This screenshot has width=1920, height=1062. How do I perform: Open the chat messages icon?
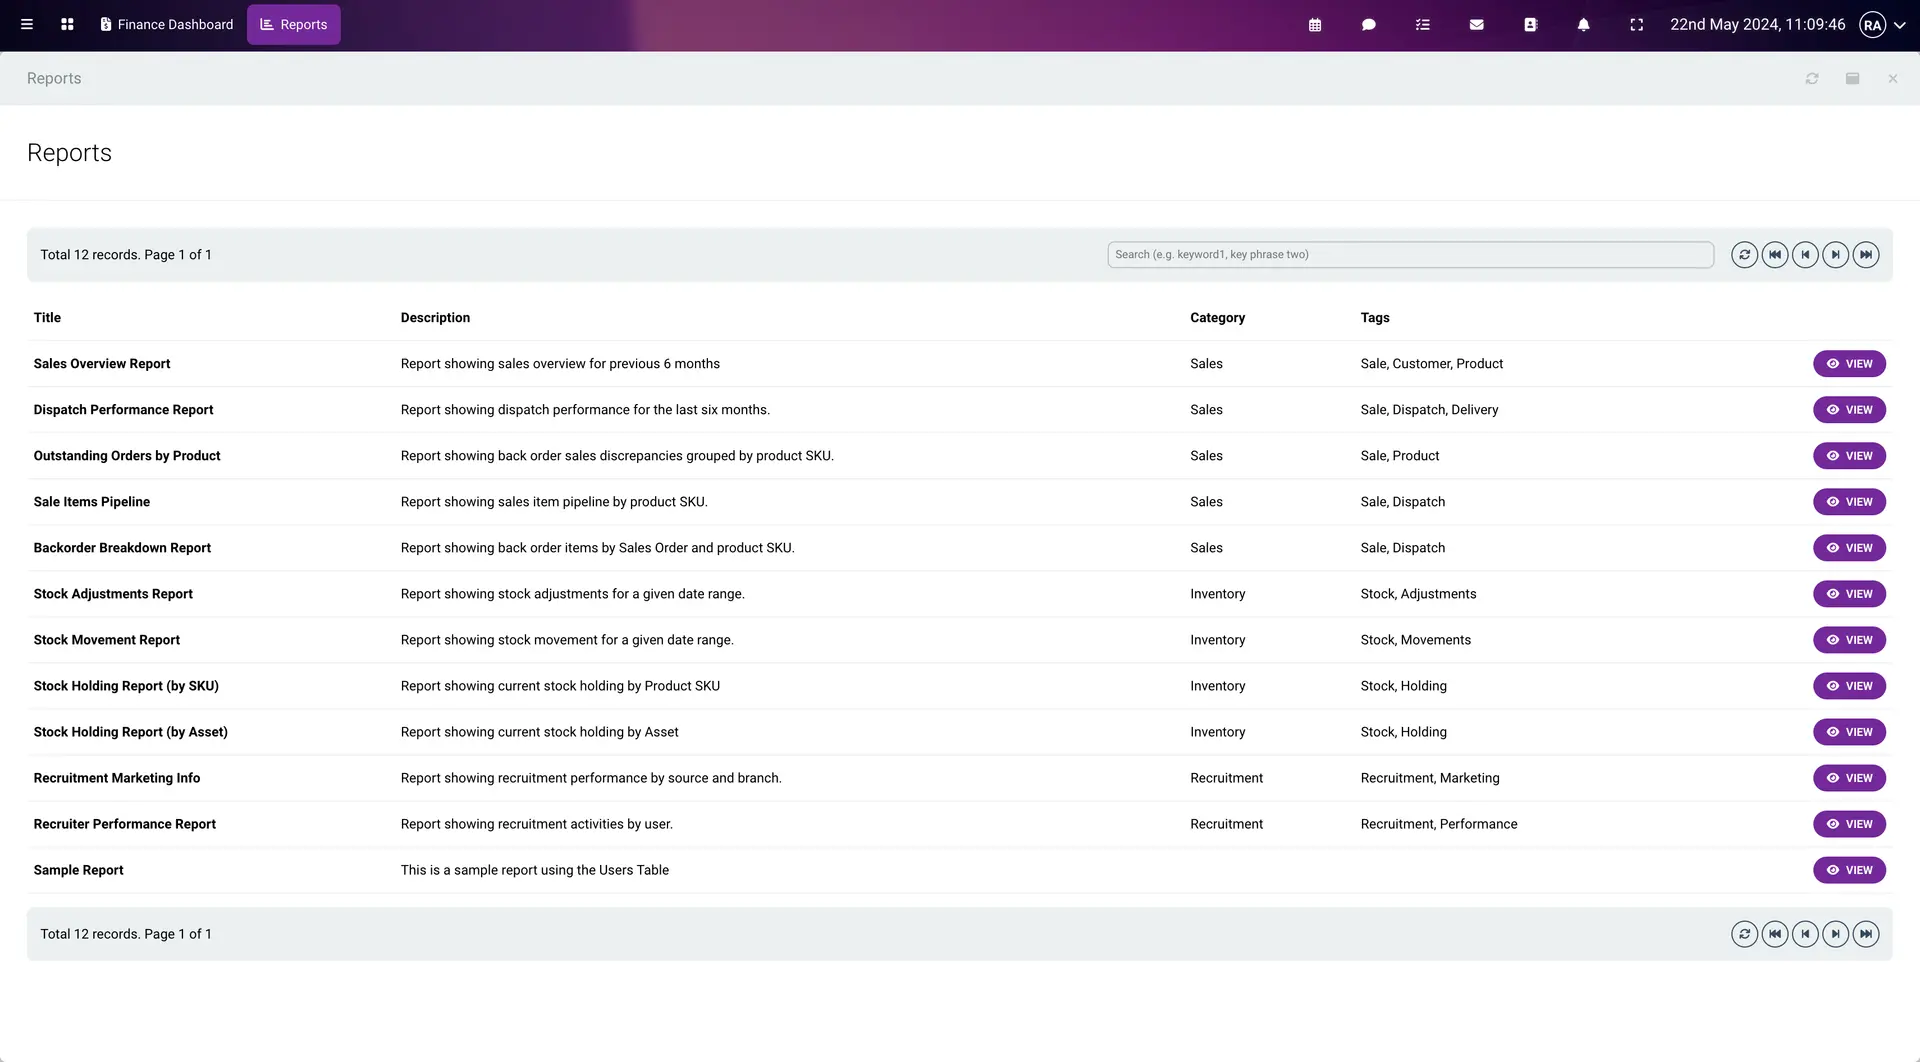1369,25
